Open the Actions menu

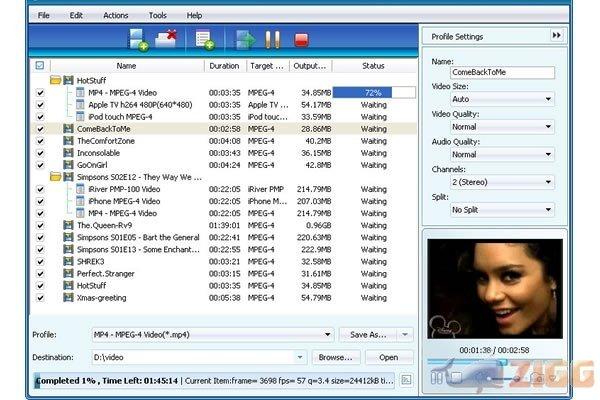115,16
